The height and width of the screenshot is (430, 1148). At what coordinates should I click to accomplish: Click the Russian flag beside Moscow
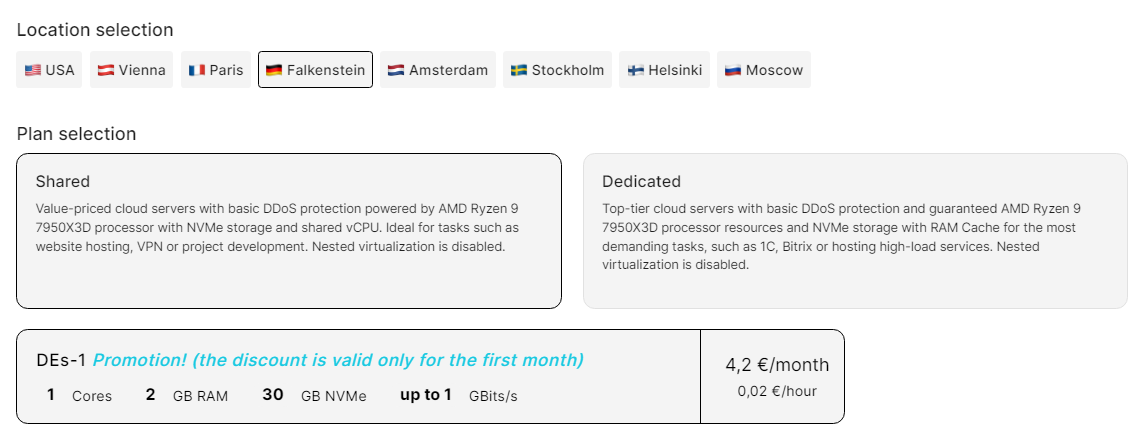pyautogui.click(x=733, y=70)
